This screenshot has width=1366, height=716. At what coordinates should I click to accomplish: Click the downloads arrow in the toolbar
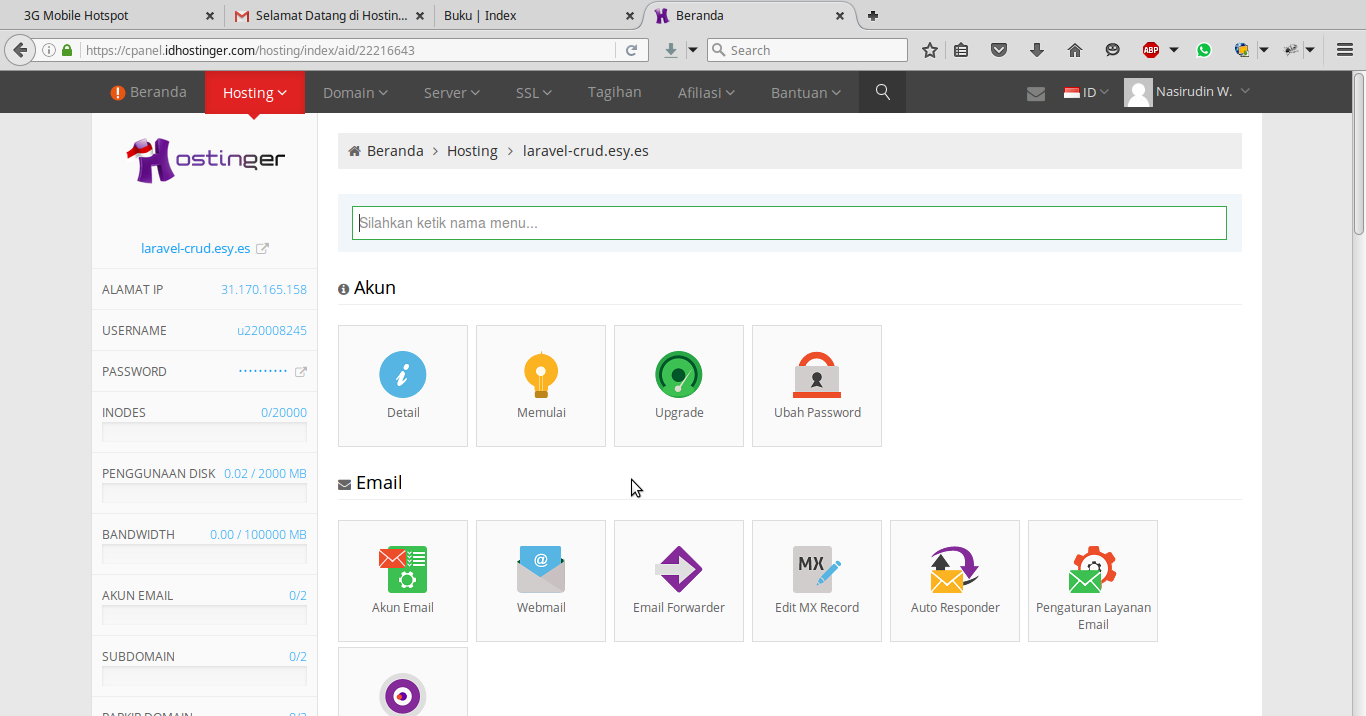pos(1037,50)
